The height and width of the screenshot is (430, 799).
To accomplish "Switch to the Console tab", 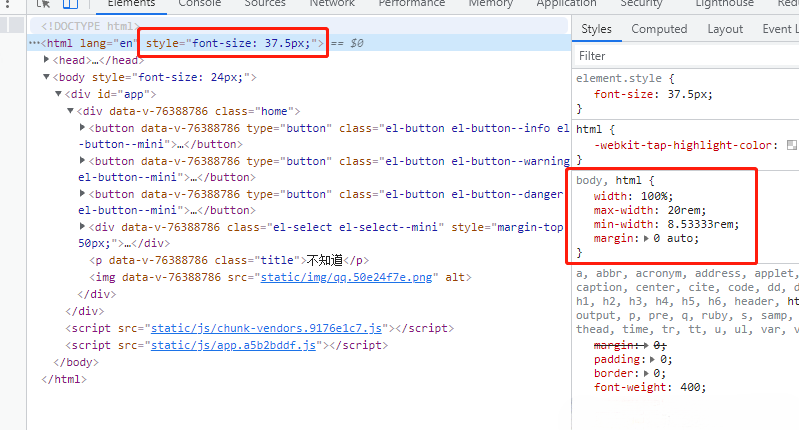I will (x=200, y=4).
